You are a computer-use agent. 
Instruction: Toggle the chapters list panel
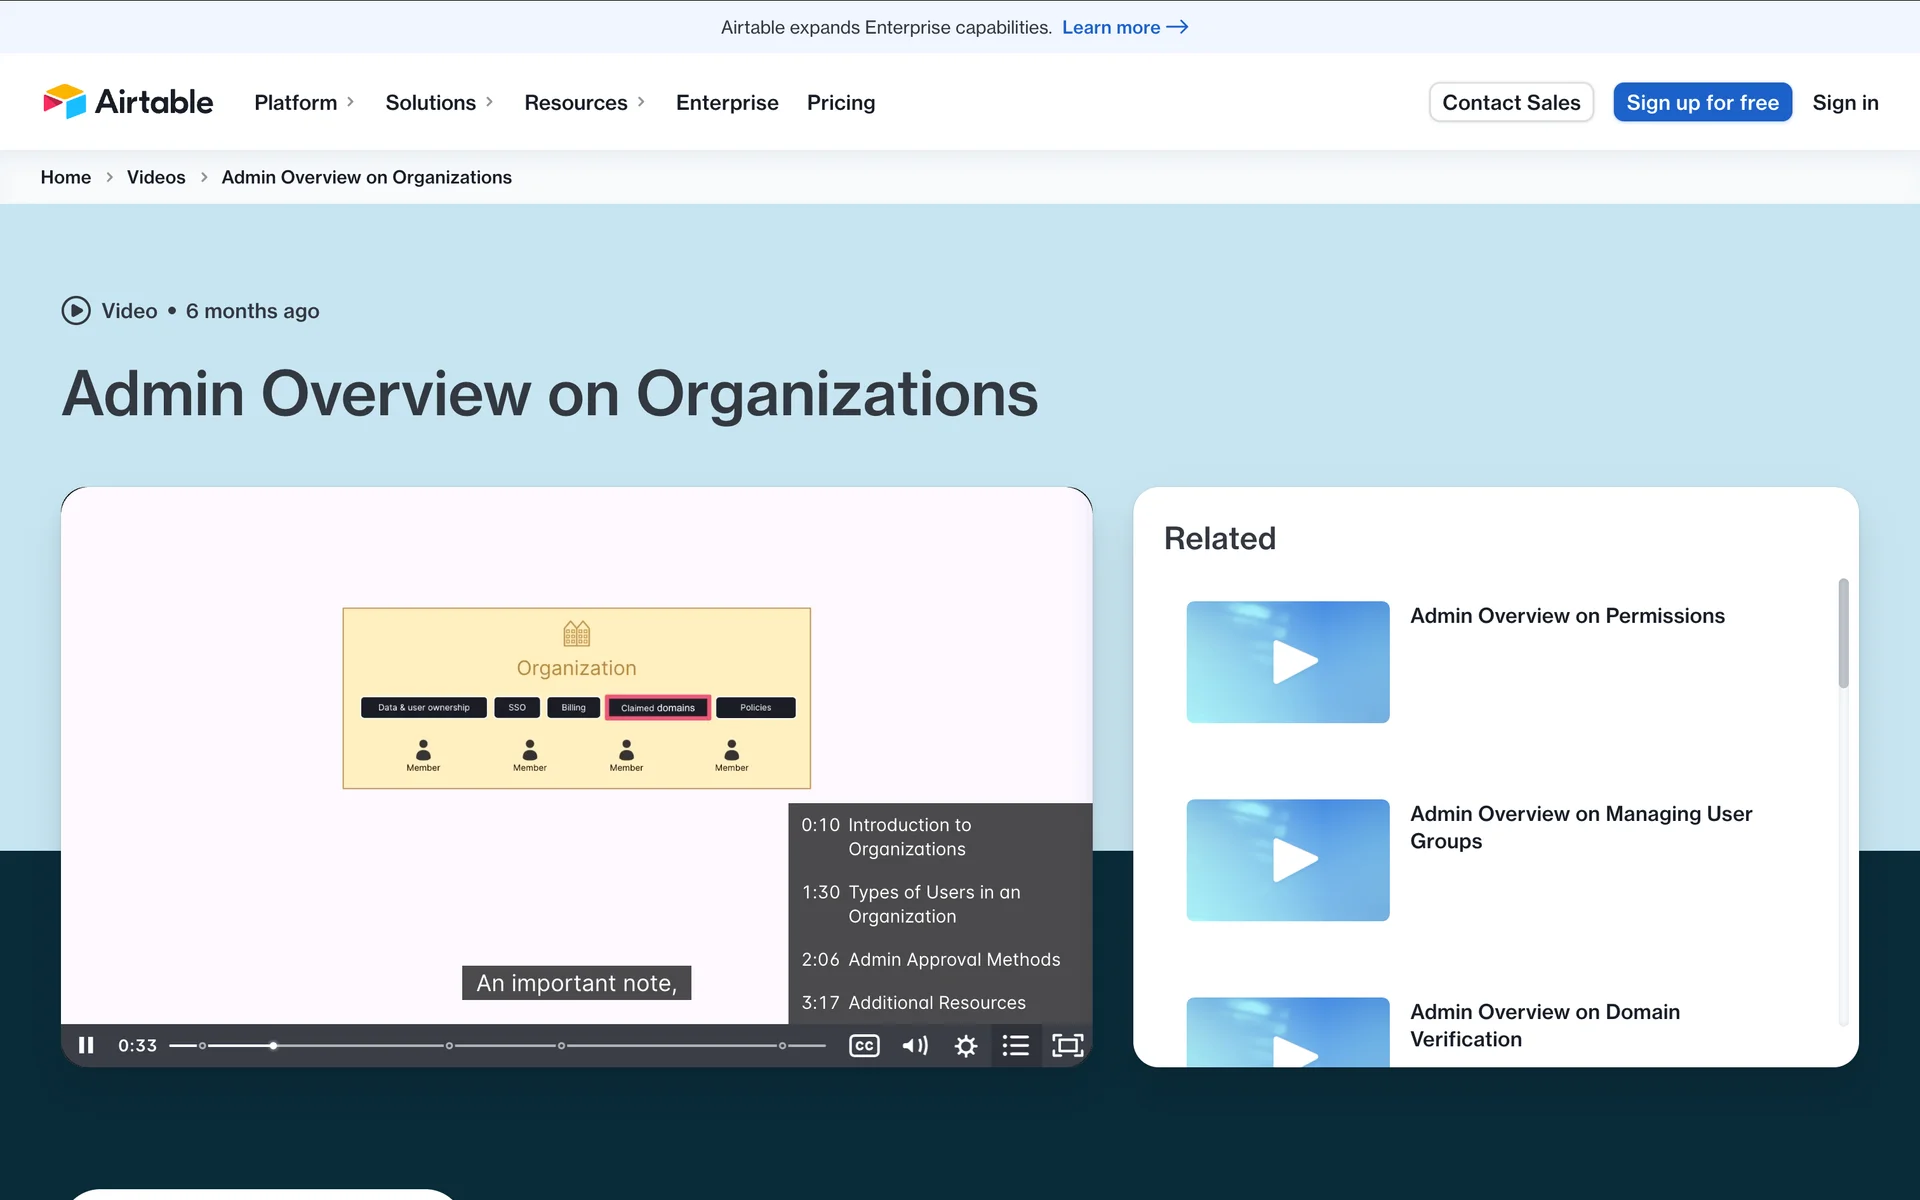tap(1016, 1045)
